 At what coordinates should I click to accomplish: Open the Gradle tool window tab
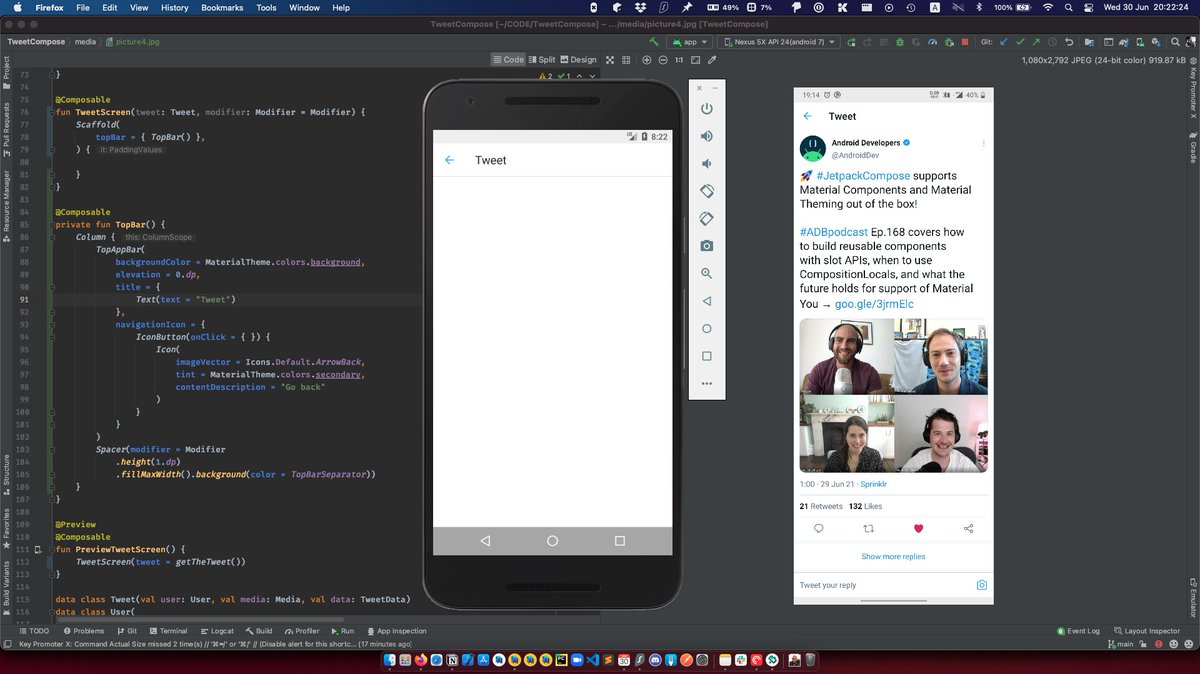pyautogui.click(x=1193, y=148)
